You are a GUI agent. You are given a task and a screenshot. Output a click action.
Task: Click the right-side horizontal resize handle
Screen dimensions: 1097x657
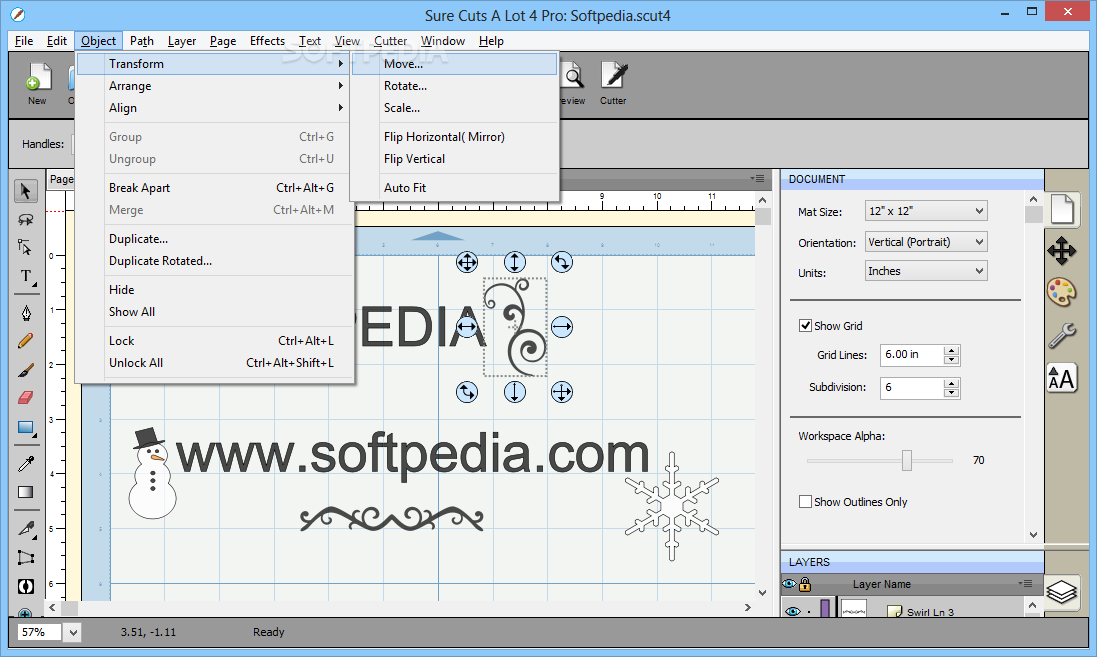click(562, 327)
